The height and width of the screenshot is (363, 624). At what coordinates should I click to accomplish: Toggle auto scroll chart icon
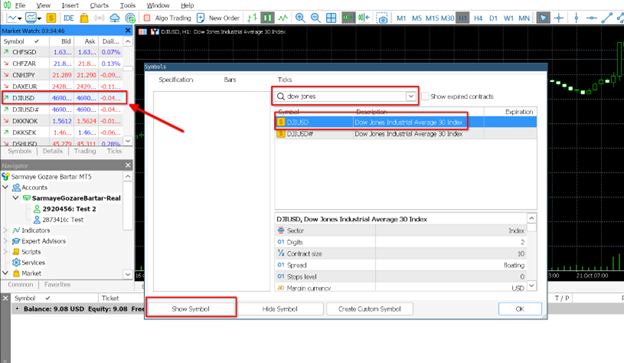[348, 18]
